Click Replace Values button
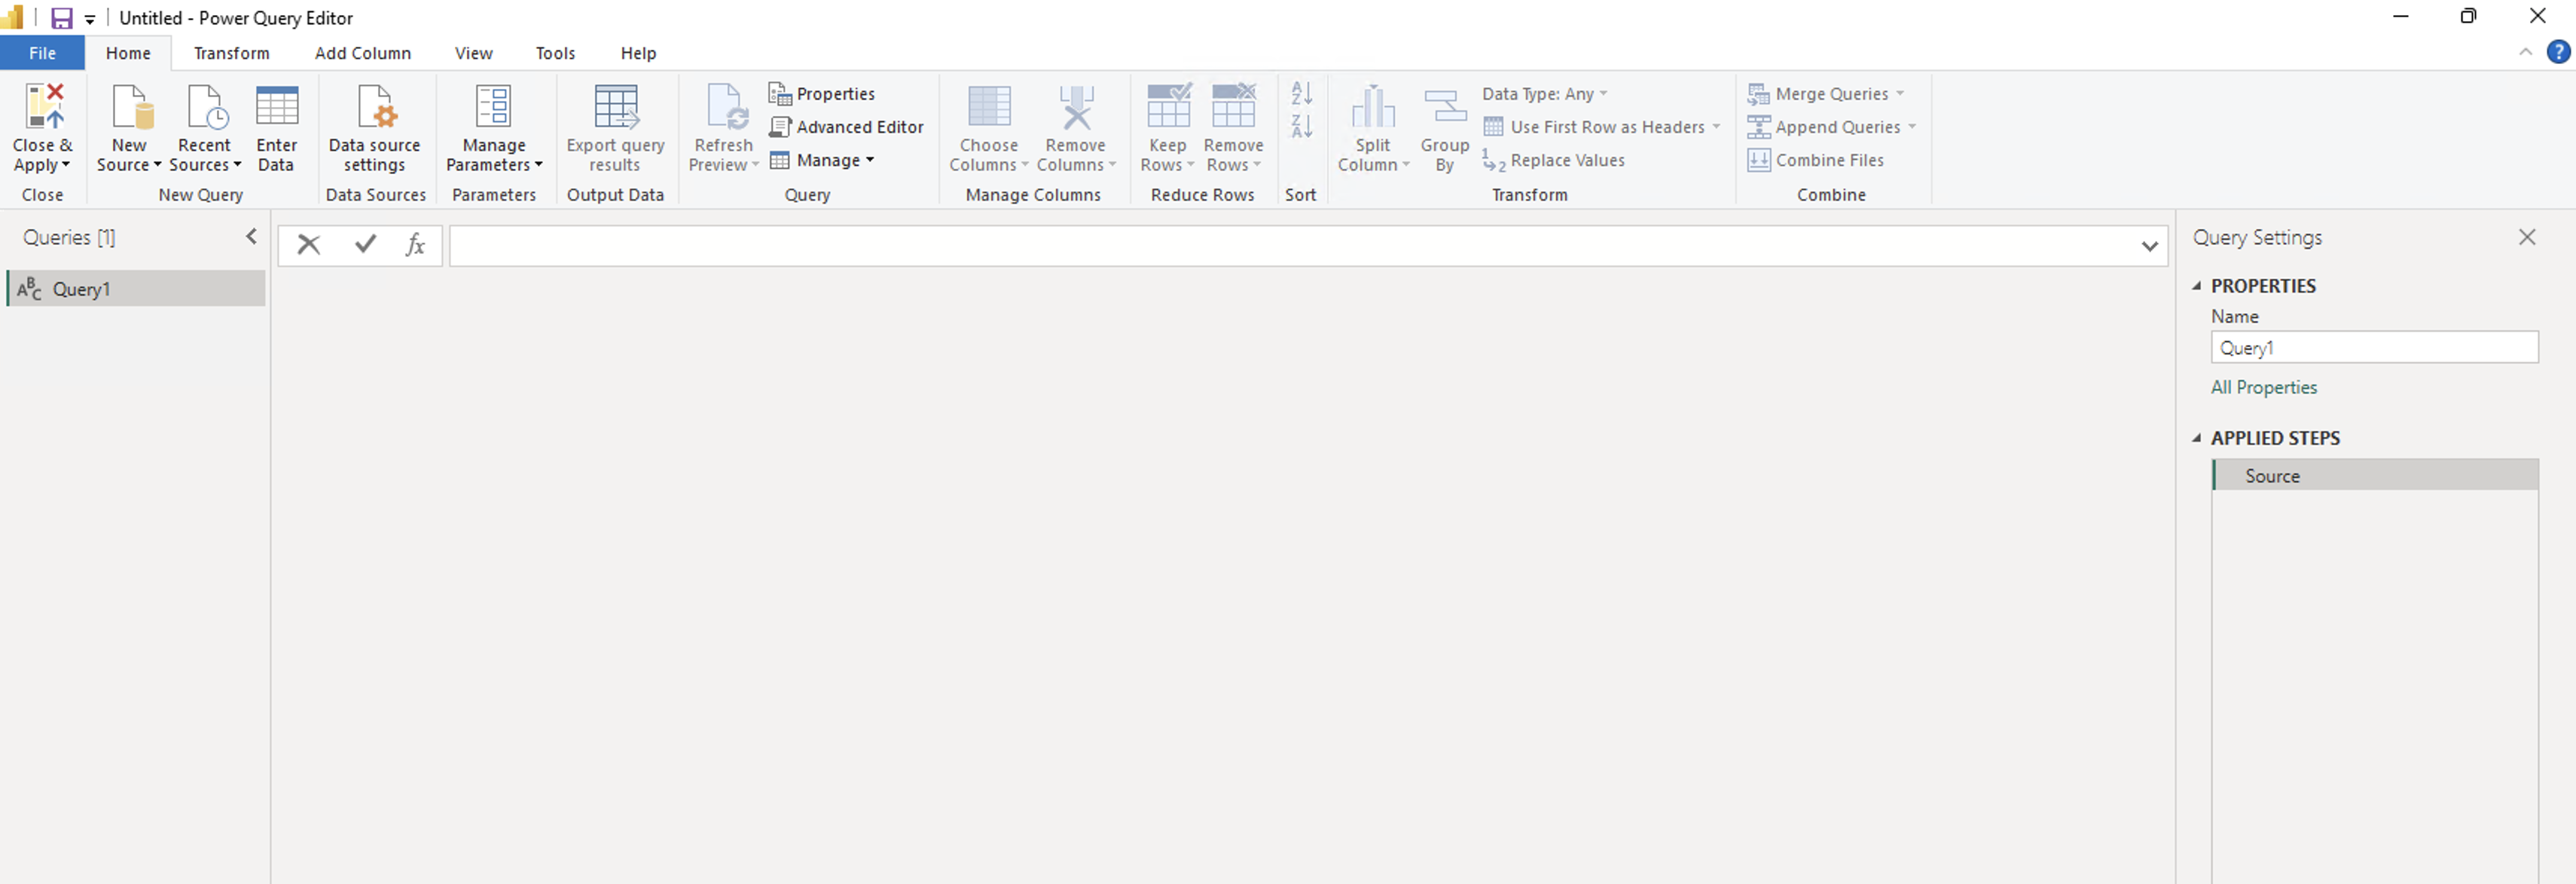This screenshot has height=884, width=2576. tap(1553, 160)
